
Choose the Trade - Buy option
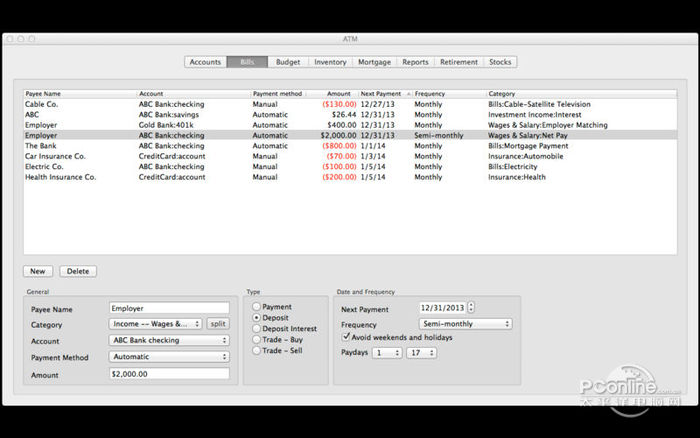(x=257, y=339)
